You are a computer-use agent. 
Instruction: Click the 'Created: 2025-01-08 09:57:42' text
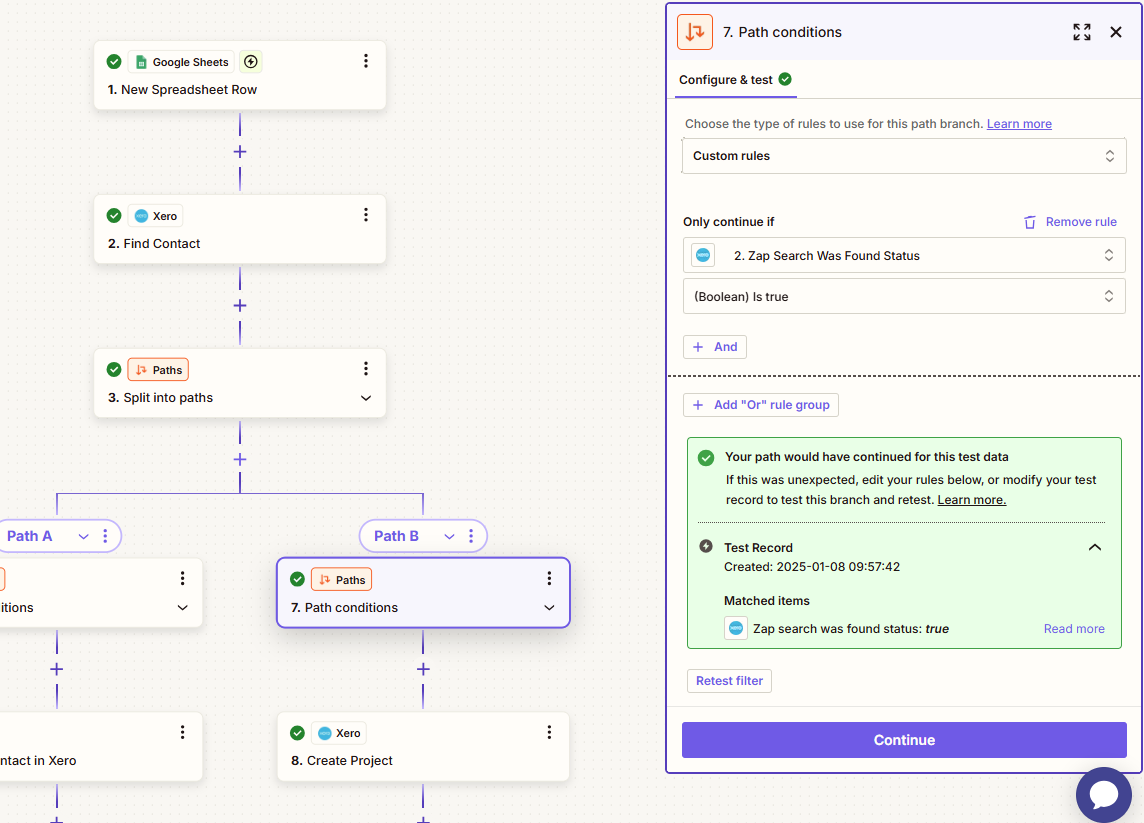pos(811,567)
